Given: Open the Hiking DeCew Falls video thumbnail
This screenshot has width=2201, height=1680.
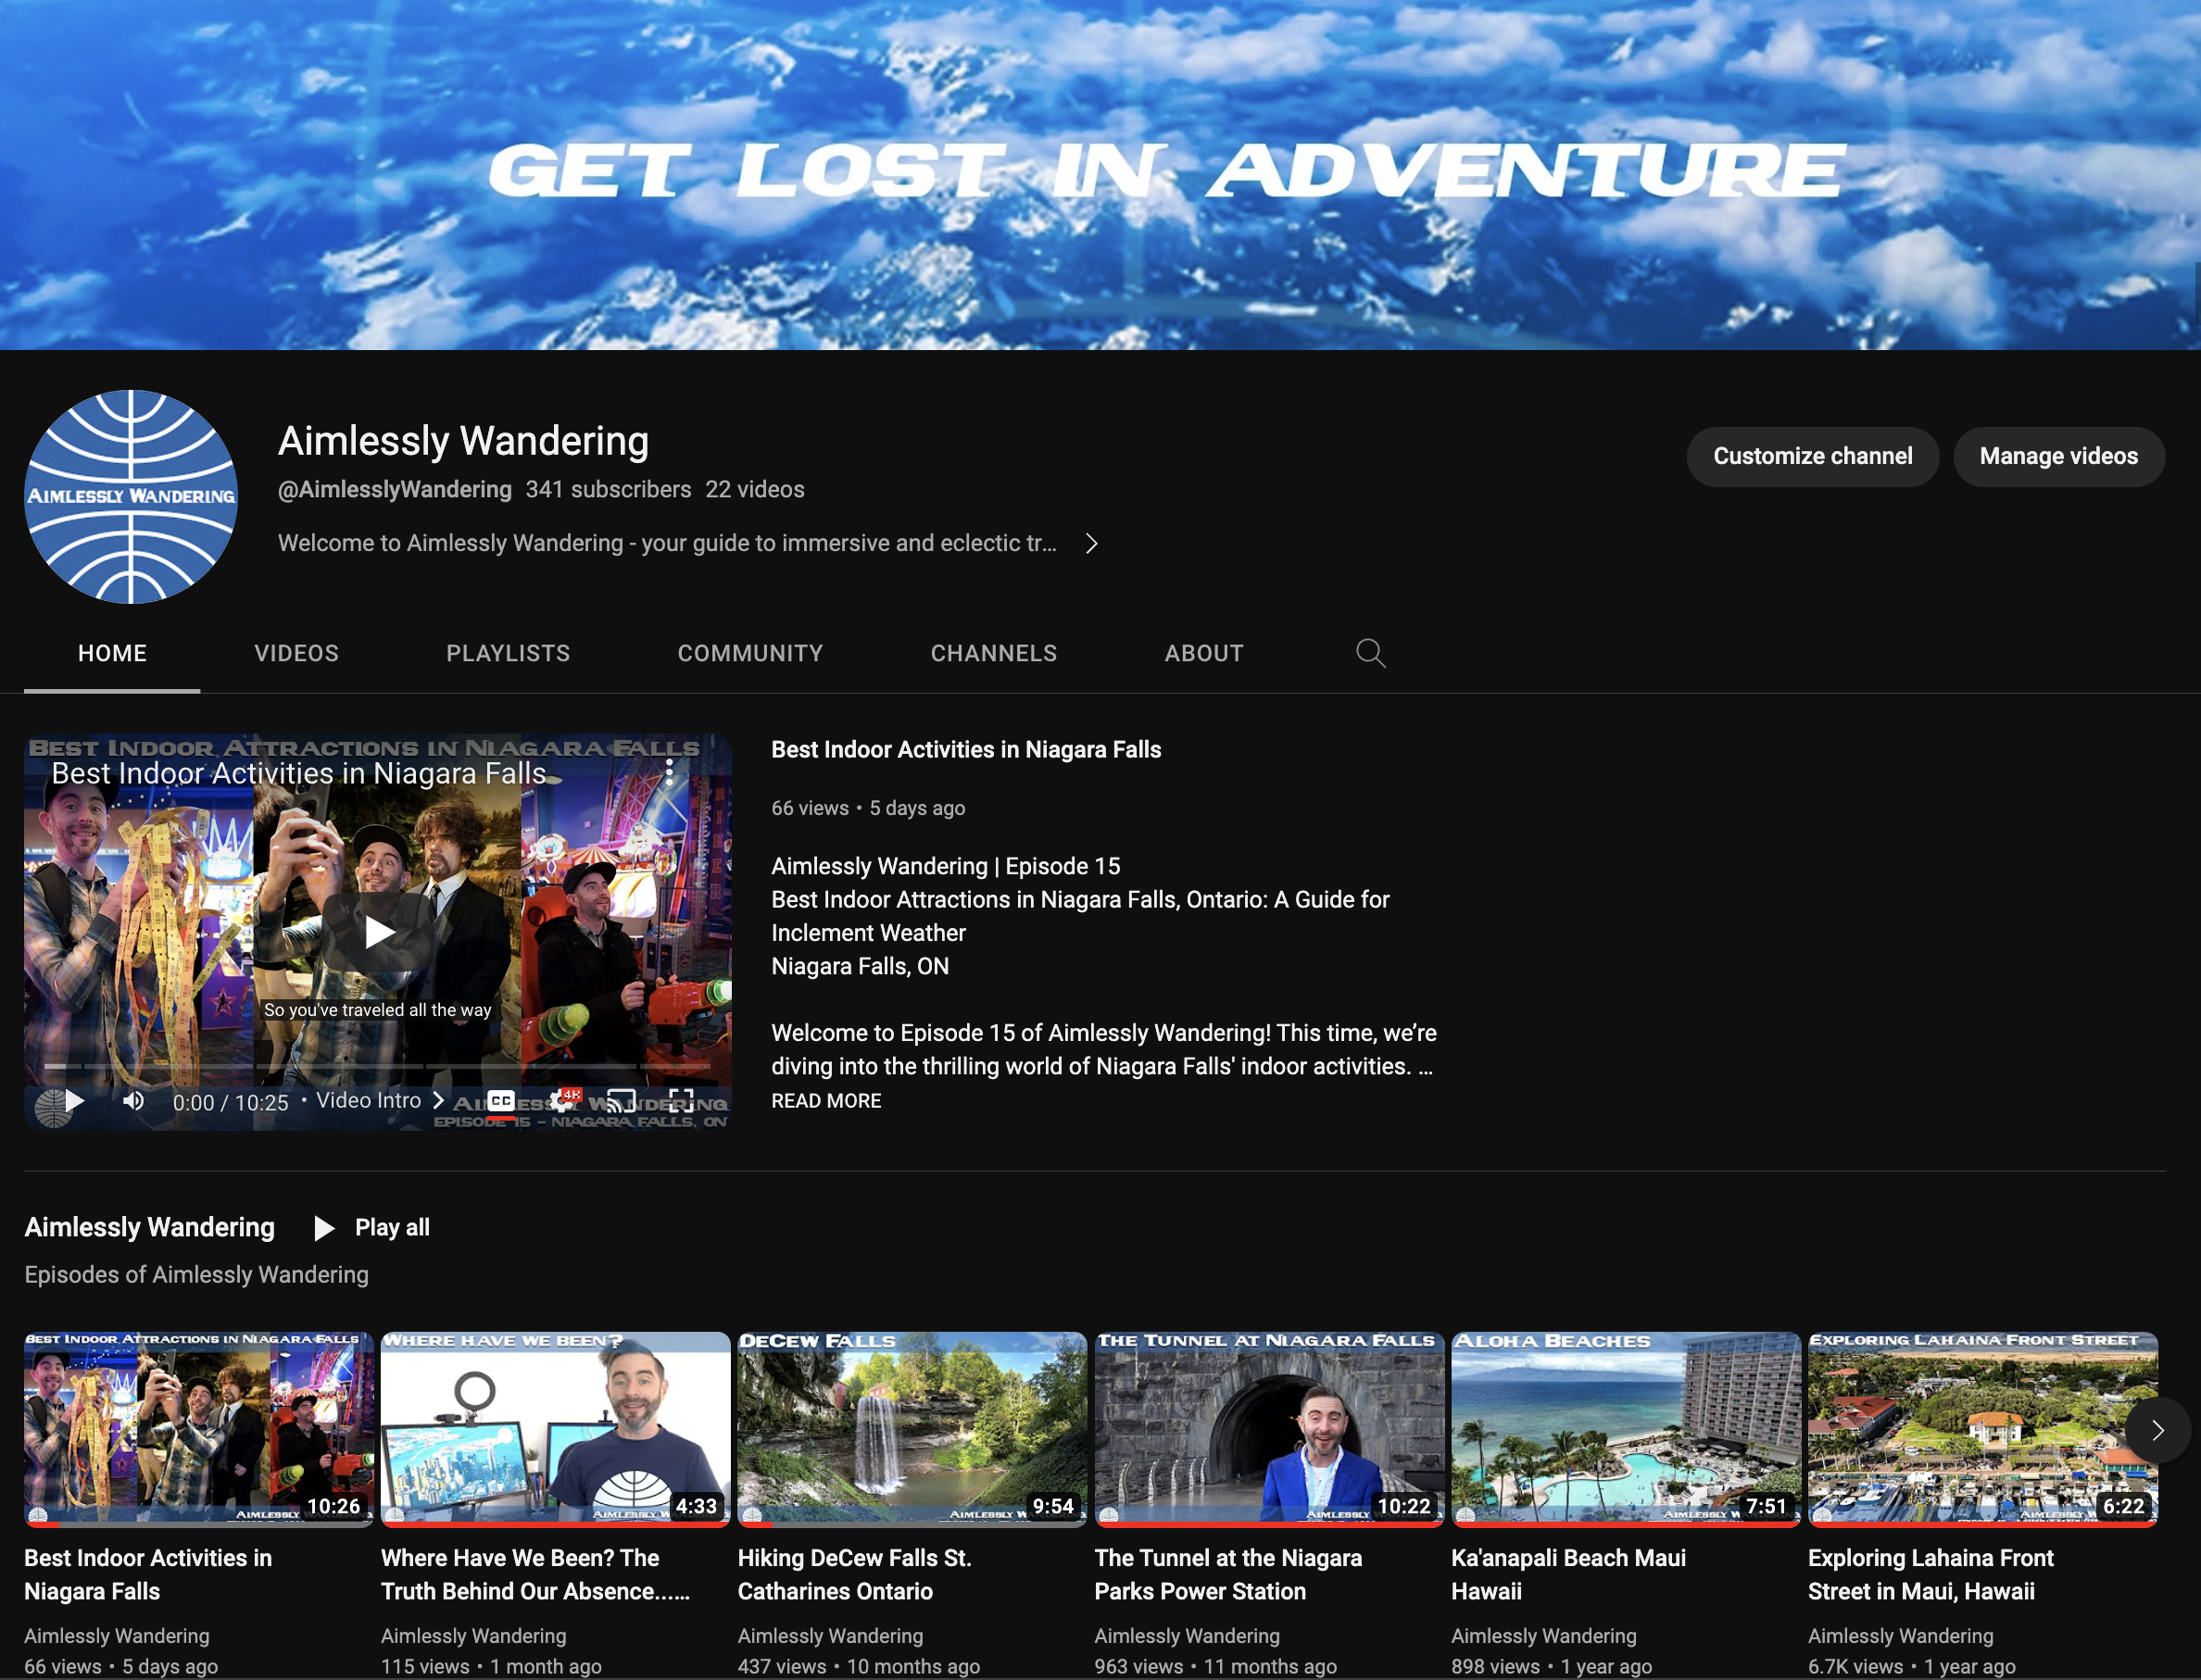Looking at the screenshot, I should click(x=911, y=1428).
